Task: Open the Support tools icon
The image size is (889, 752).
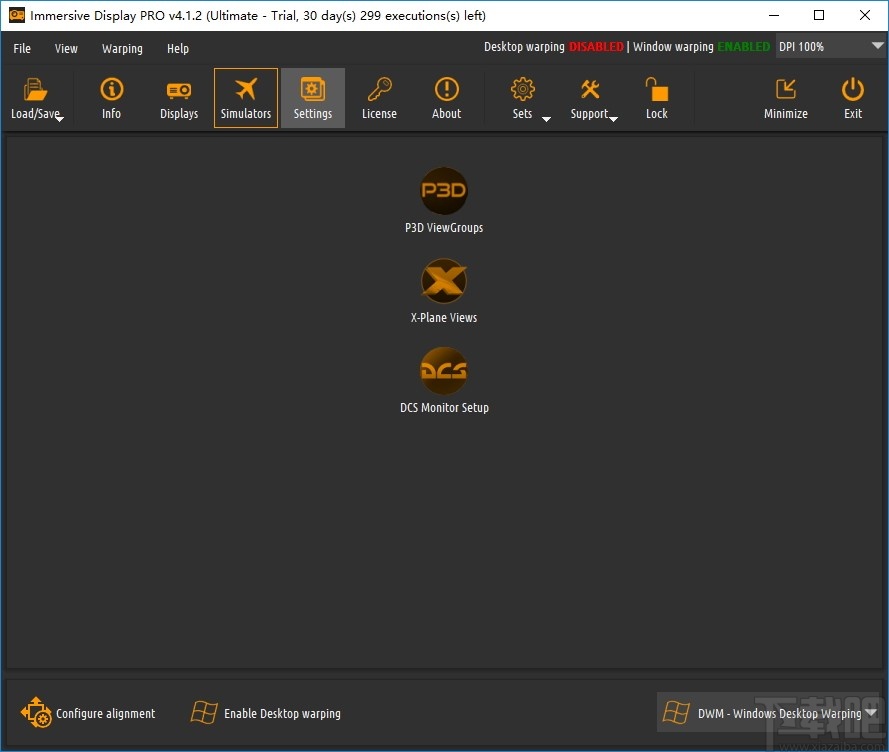Action: 590,90
